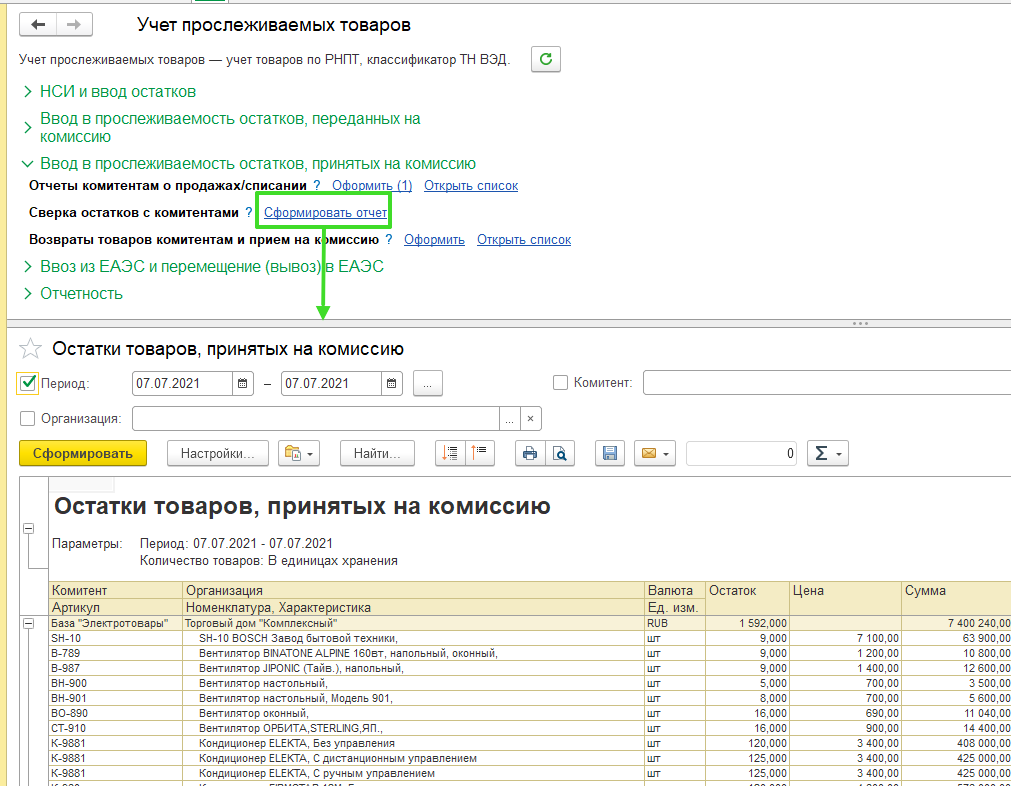The height and width of the screenshot is (786, 1011).
Task: Select Остаток column header
Action: [748, 598]
